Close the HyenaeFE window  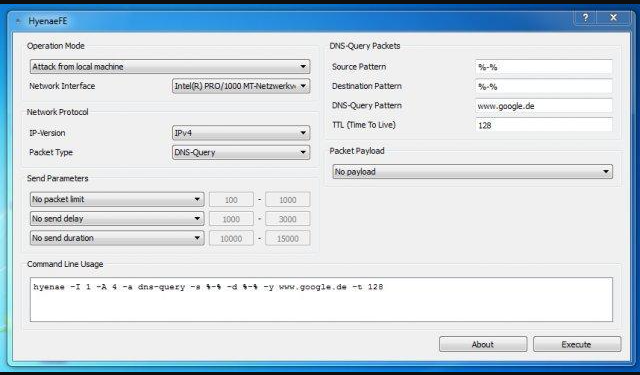click(613, 18)
